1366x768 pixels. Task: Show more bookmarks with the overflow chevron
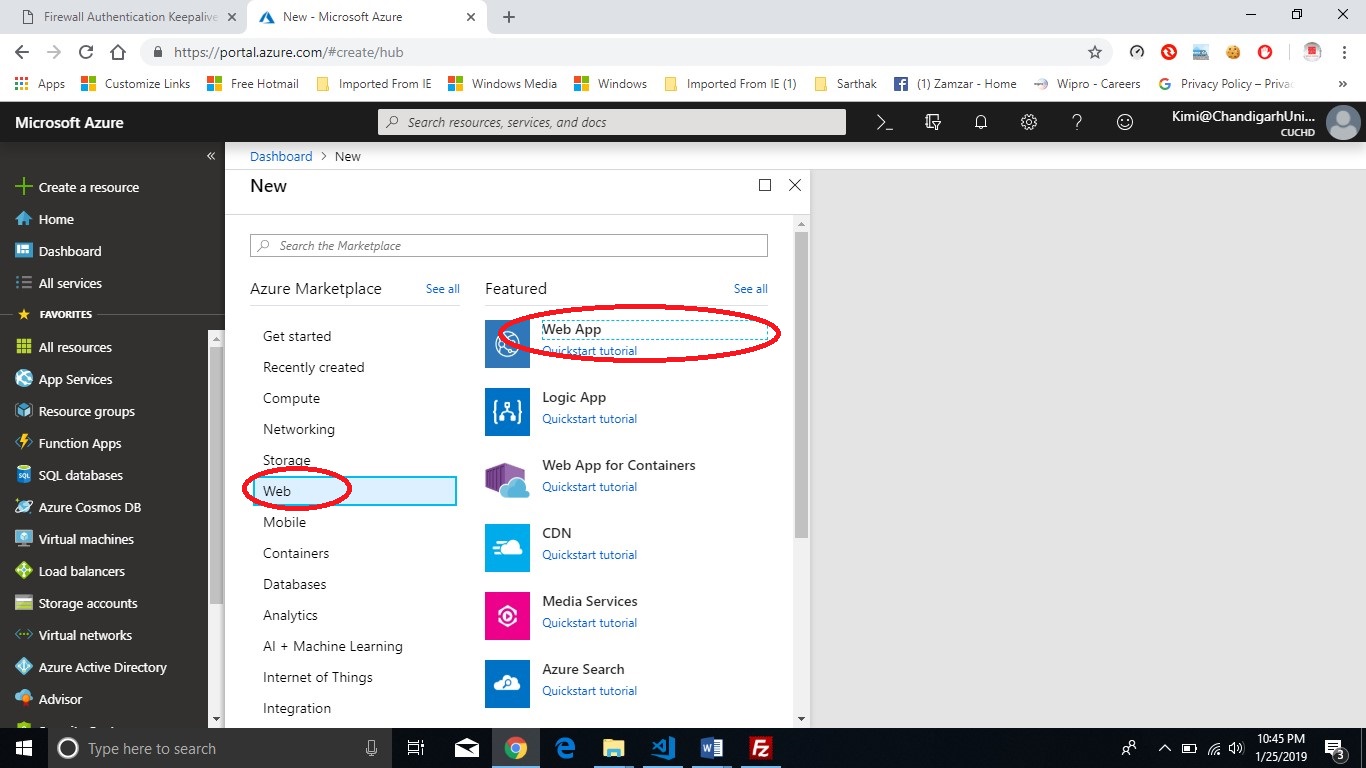point(1343,84)
